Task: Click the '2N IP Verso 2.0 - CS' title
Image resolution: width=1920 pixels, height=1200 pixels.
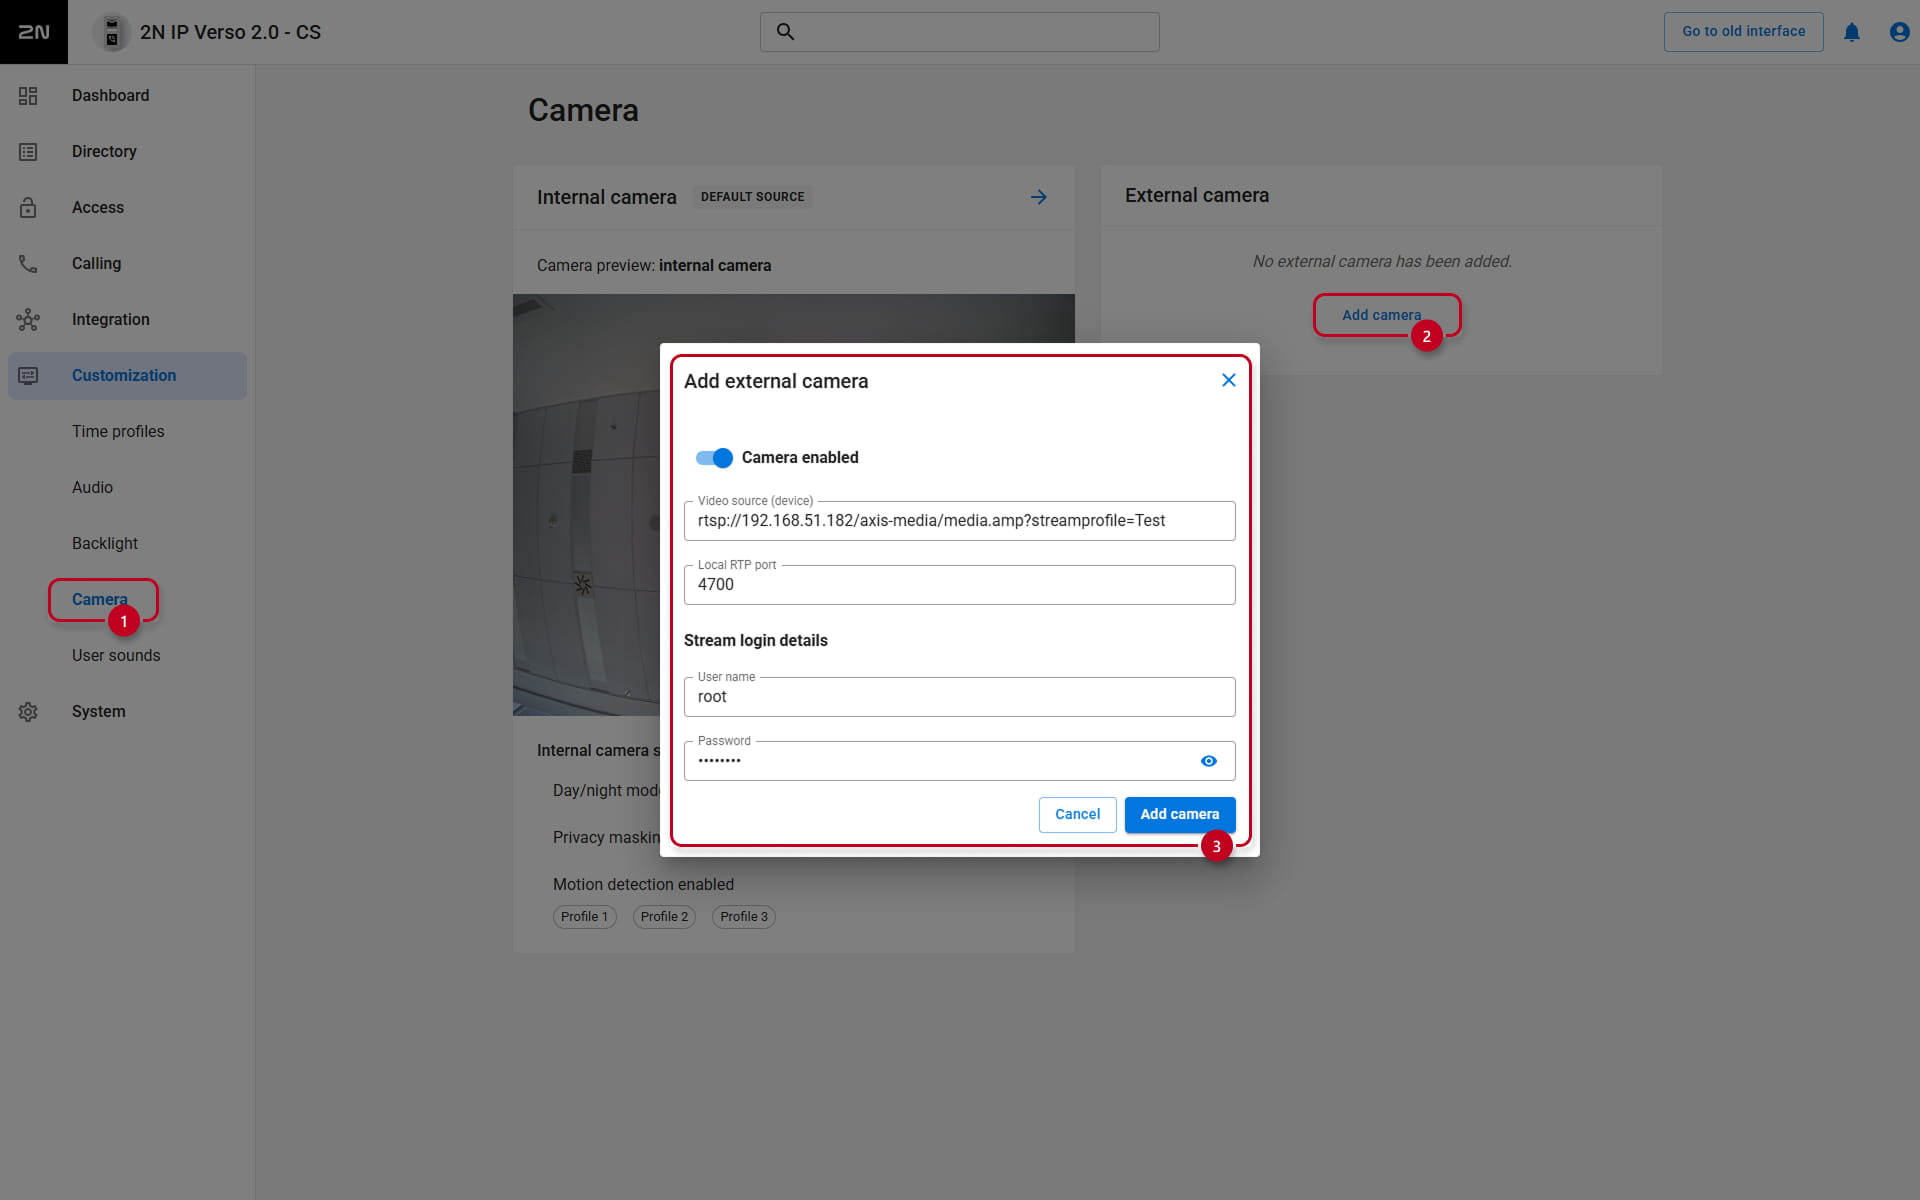Action: click(230, 32)
